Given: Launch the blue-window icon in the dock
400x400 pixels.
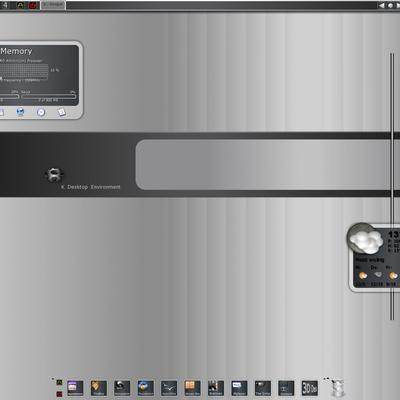Looking at the screenshot, I should [239, 388].
